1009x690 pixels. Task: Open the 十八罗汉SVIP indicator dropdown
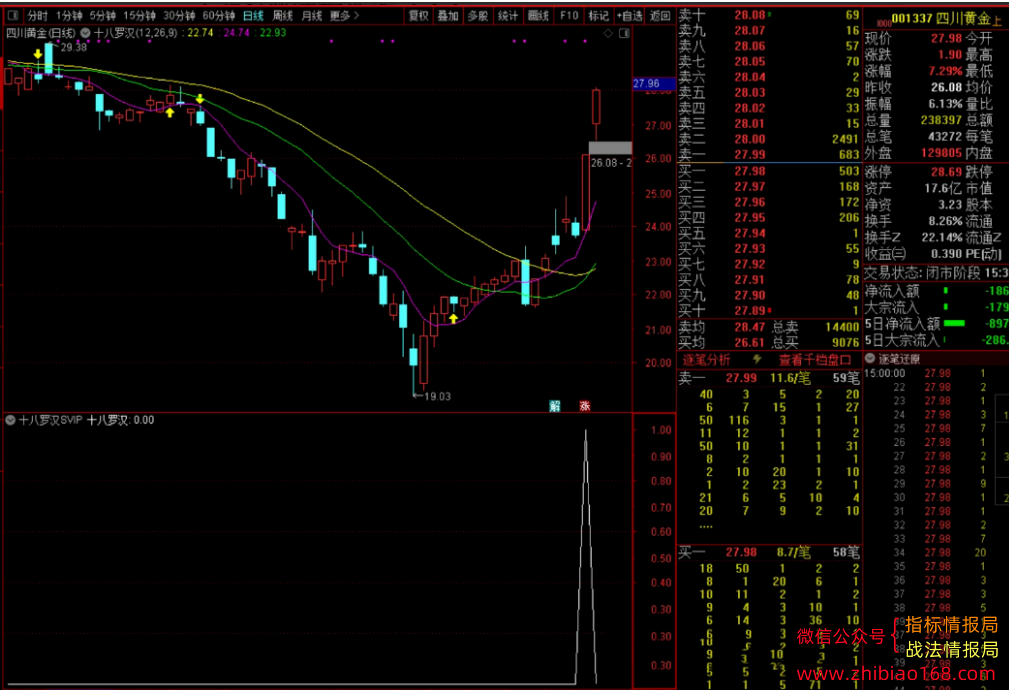pos(10,420)
